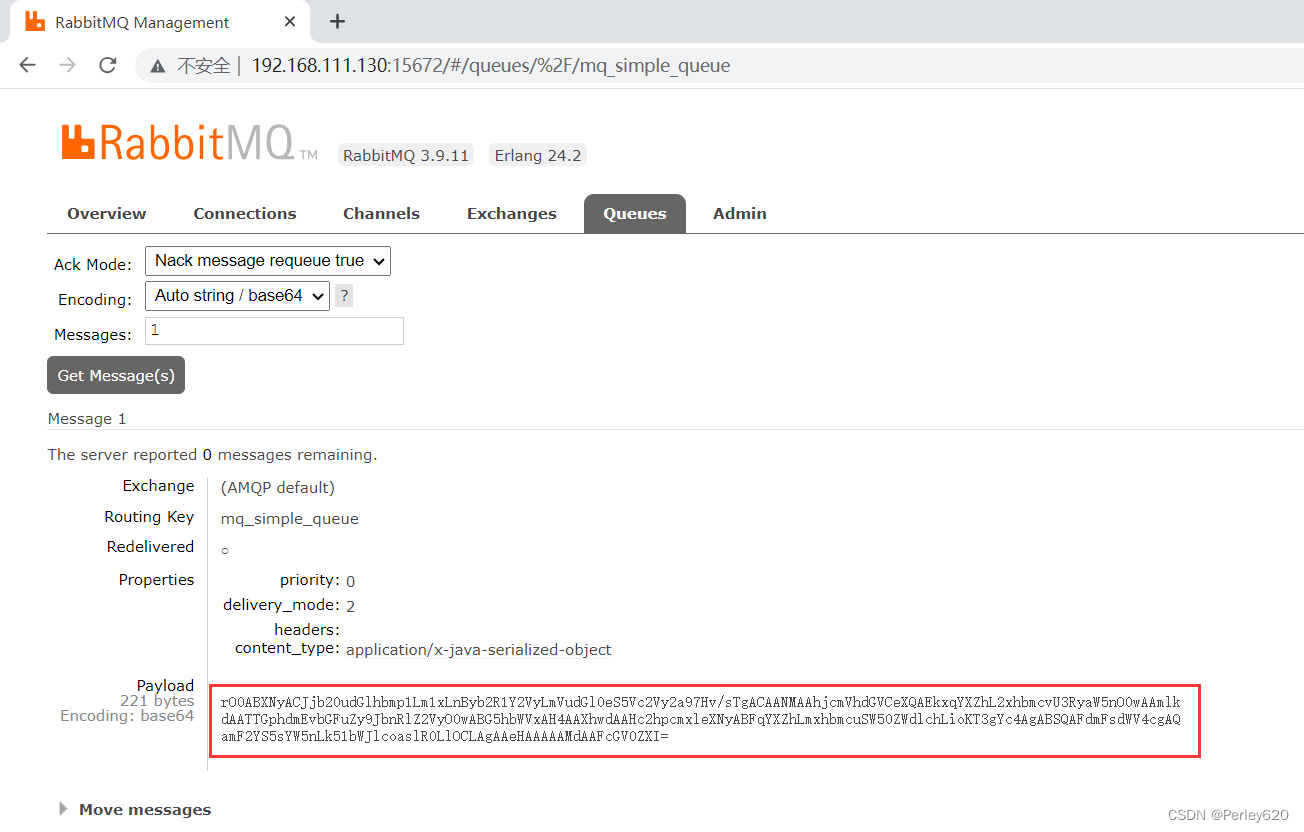The image size is (1304, 832).
Task: Click the (AMQP default) exchange value
Action: 278,488
